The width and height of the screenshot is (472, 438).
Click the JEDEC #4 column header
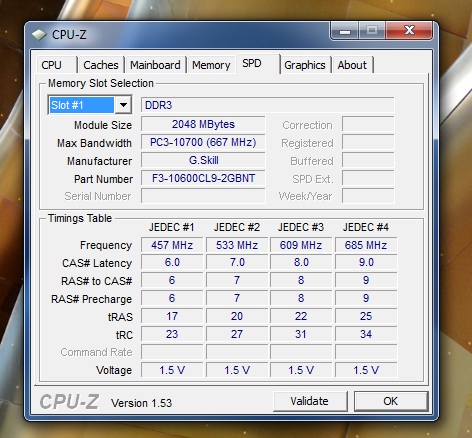click(x=366, y=227)
